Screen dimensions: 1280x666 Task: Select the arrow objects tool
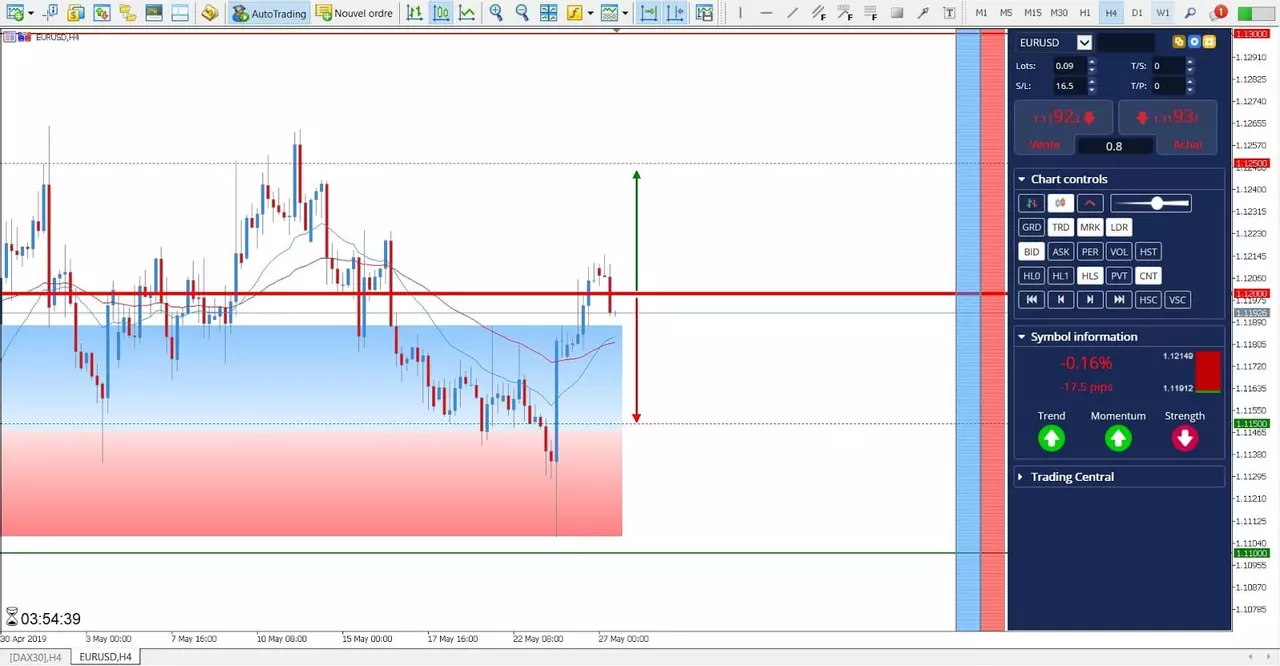click(923, 13)
